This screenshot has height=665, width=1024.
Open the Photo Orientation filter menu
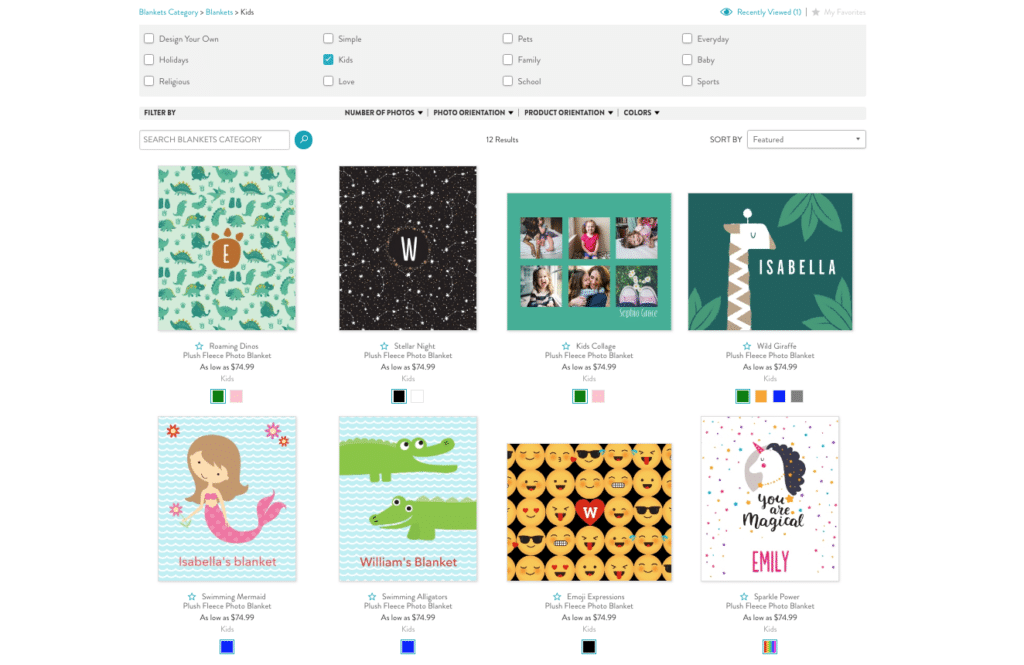click(x=473, y=113)
